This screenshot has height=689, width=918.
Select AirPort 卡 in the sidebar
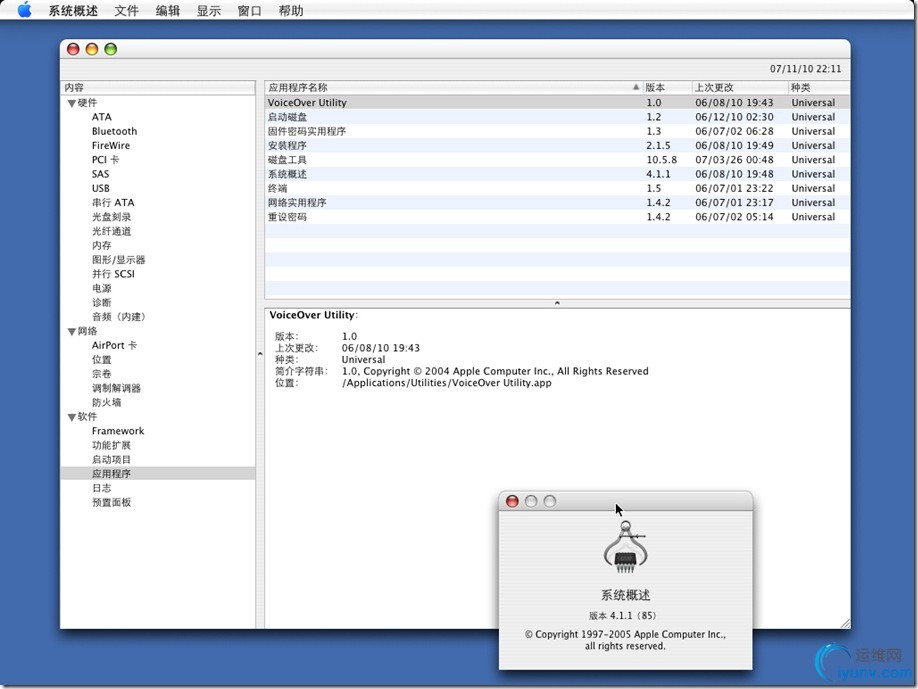point(114,345)
